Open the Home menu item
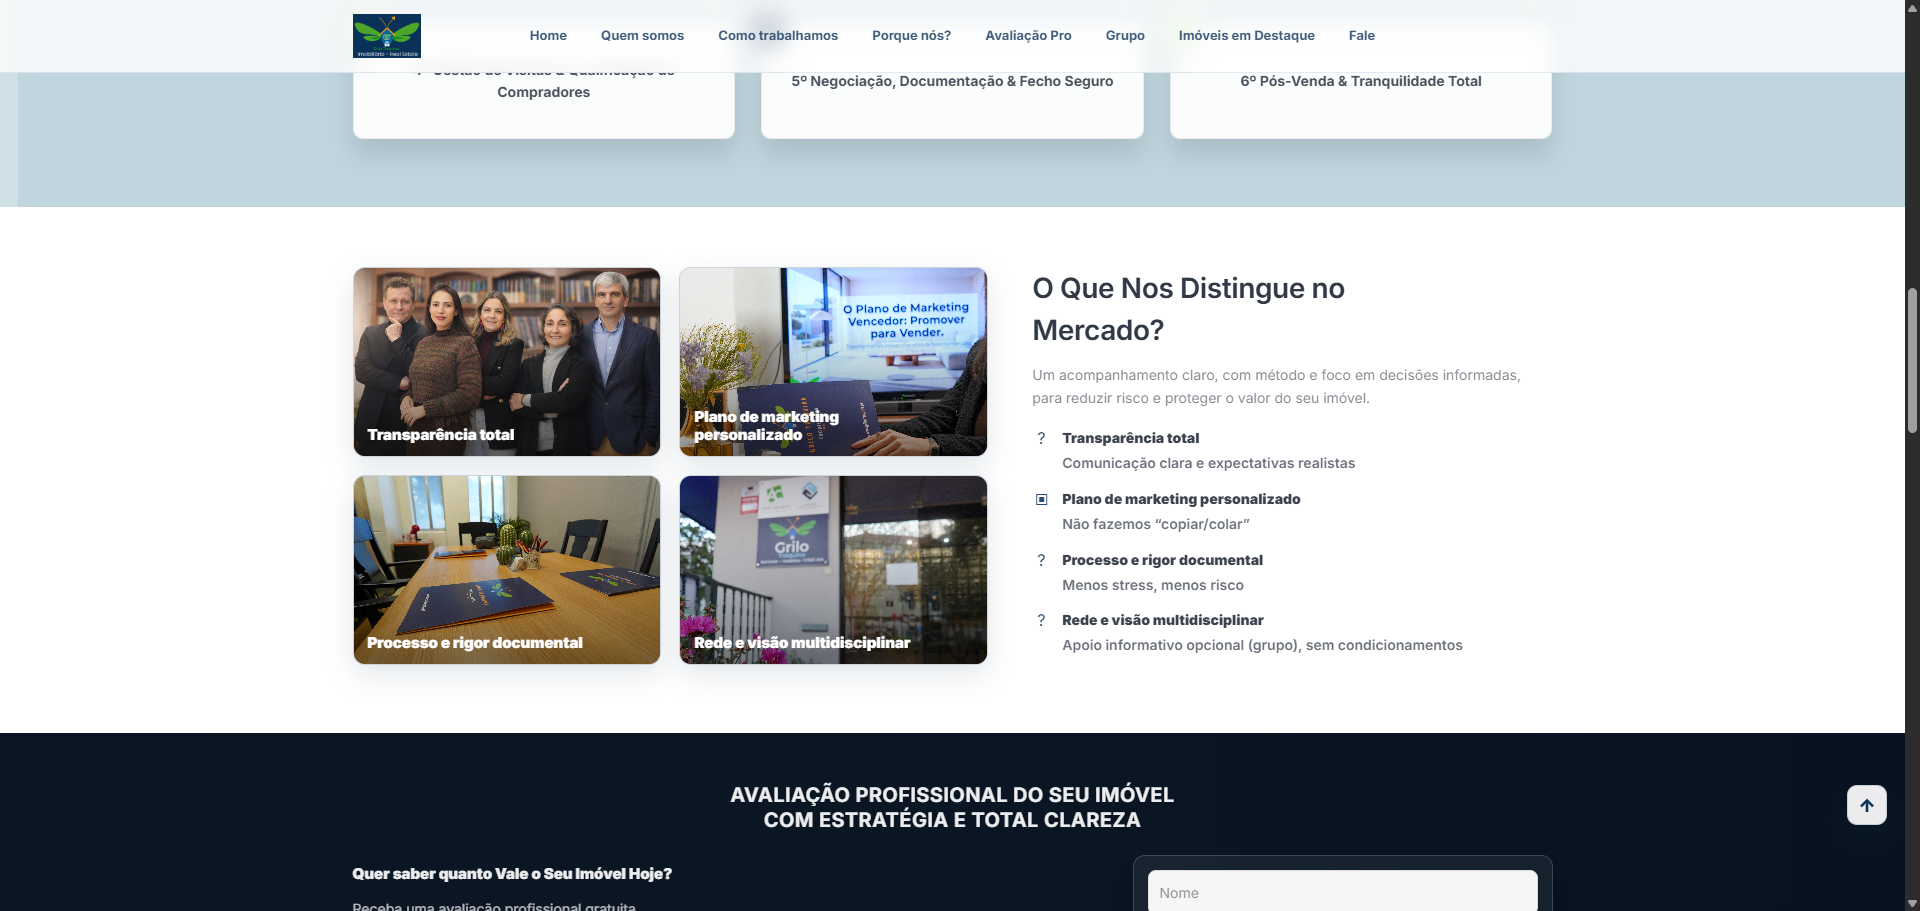1920x911 pixels. click(548, 36)
